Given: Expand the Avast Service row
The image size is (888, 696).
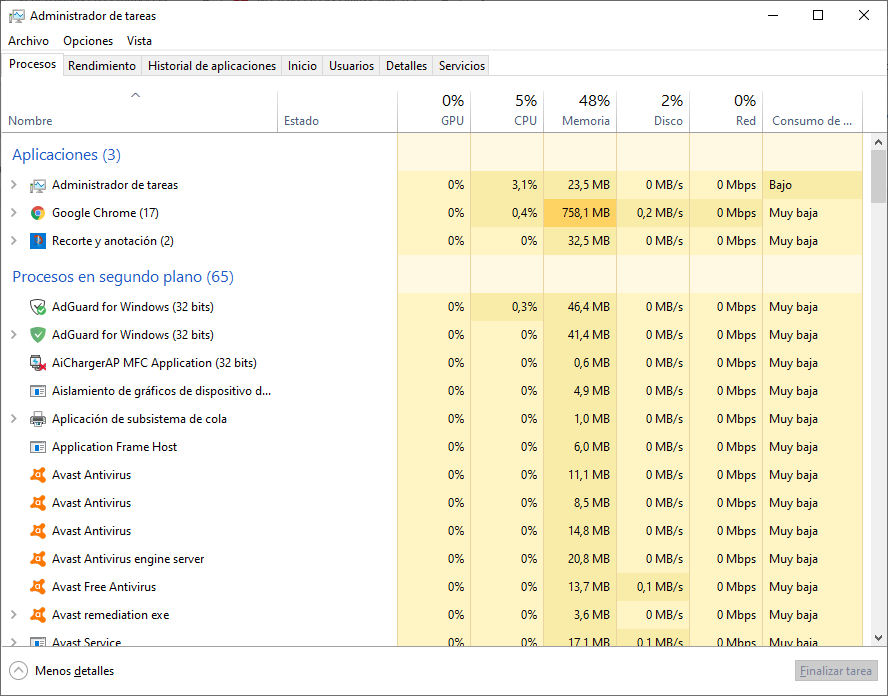Looking at the screenshot, I should (x=14, y=642).
